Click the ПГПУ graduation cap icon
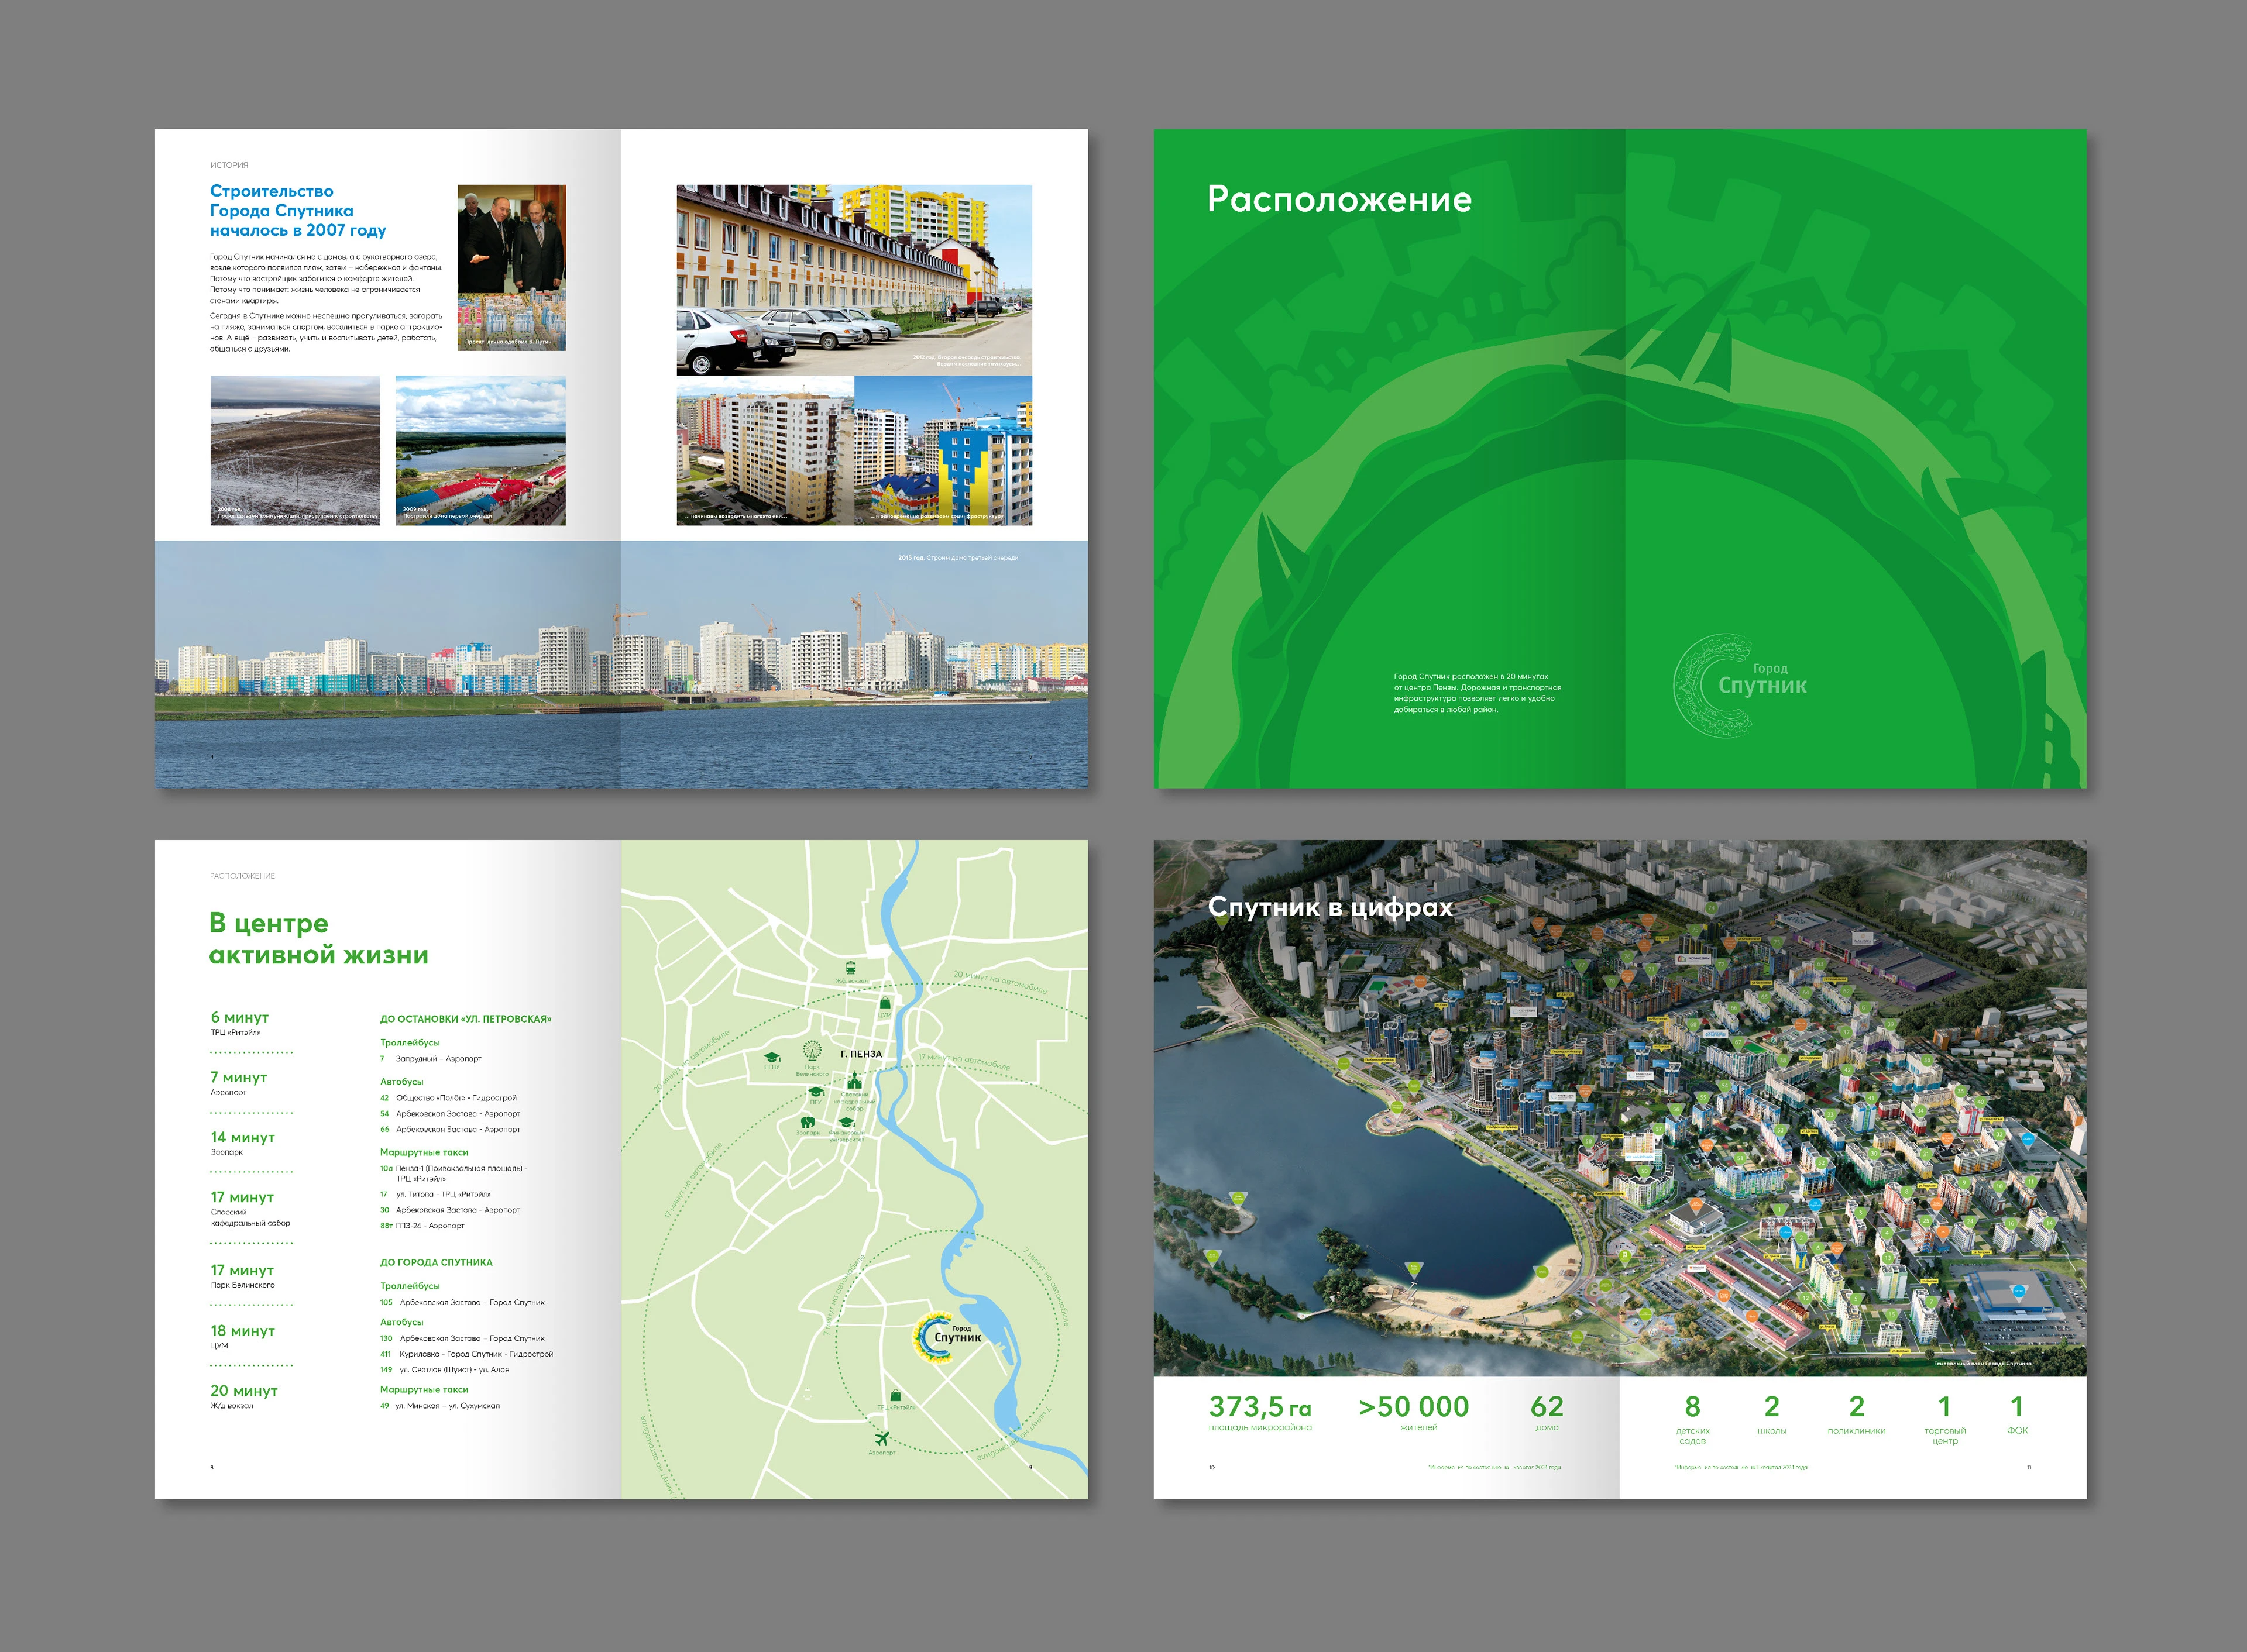 [771, 1057]
